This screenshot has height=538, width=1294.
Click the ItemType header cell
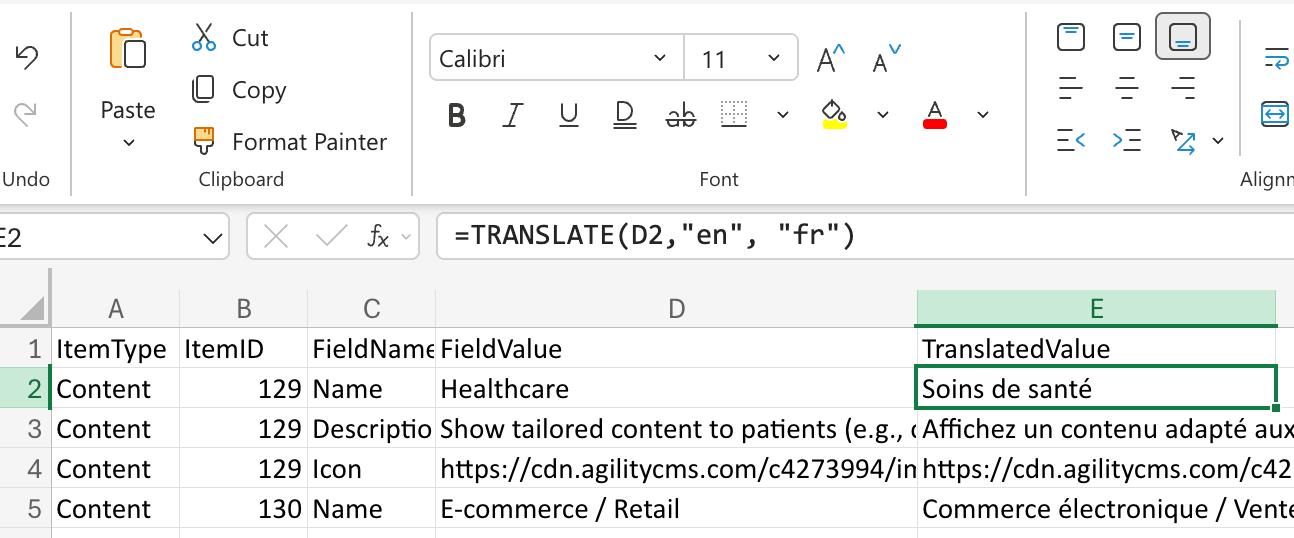click(x=116, y=349)
